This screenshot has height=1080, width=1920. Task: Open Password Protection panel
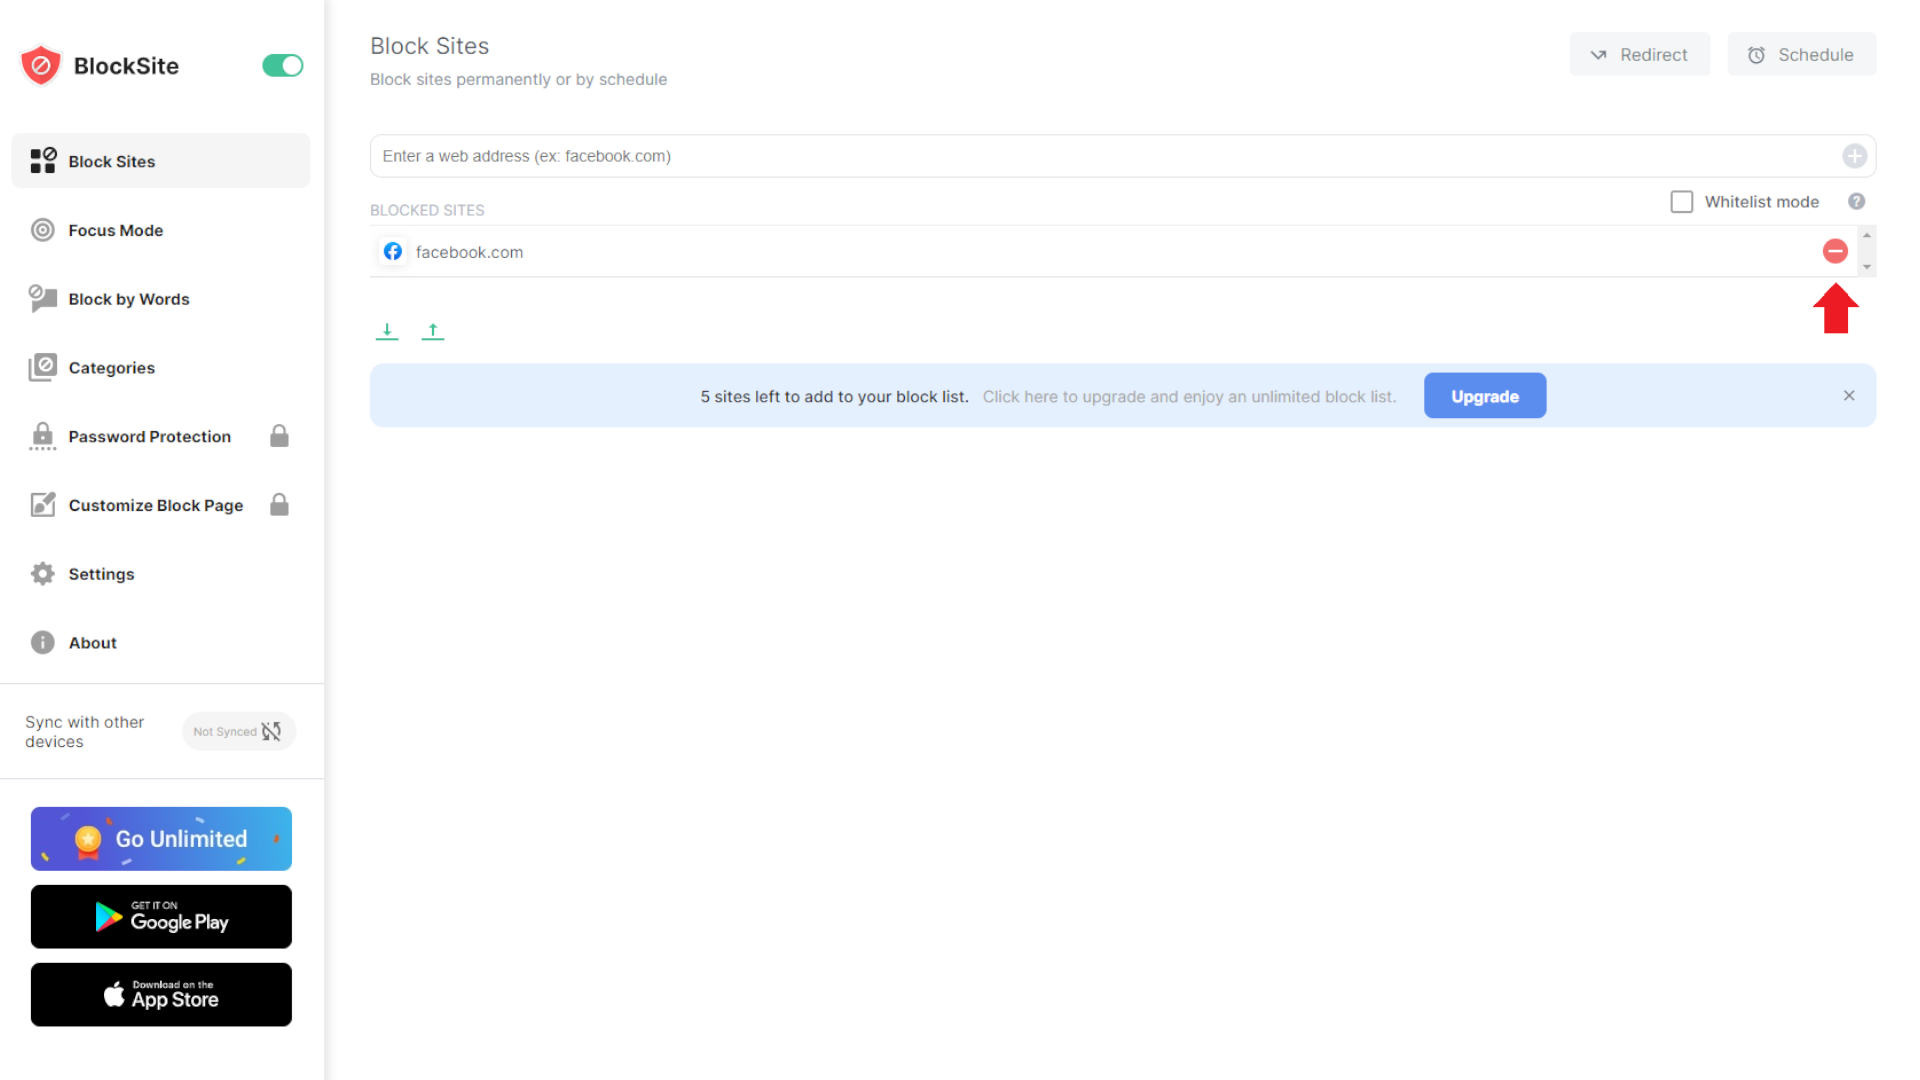tap(149, 435)
